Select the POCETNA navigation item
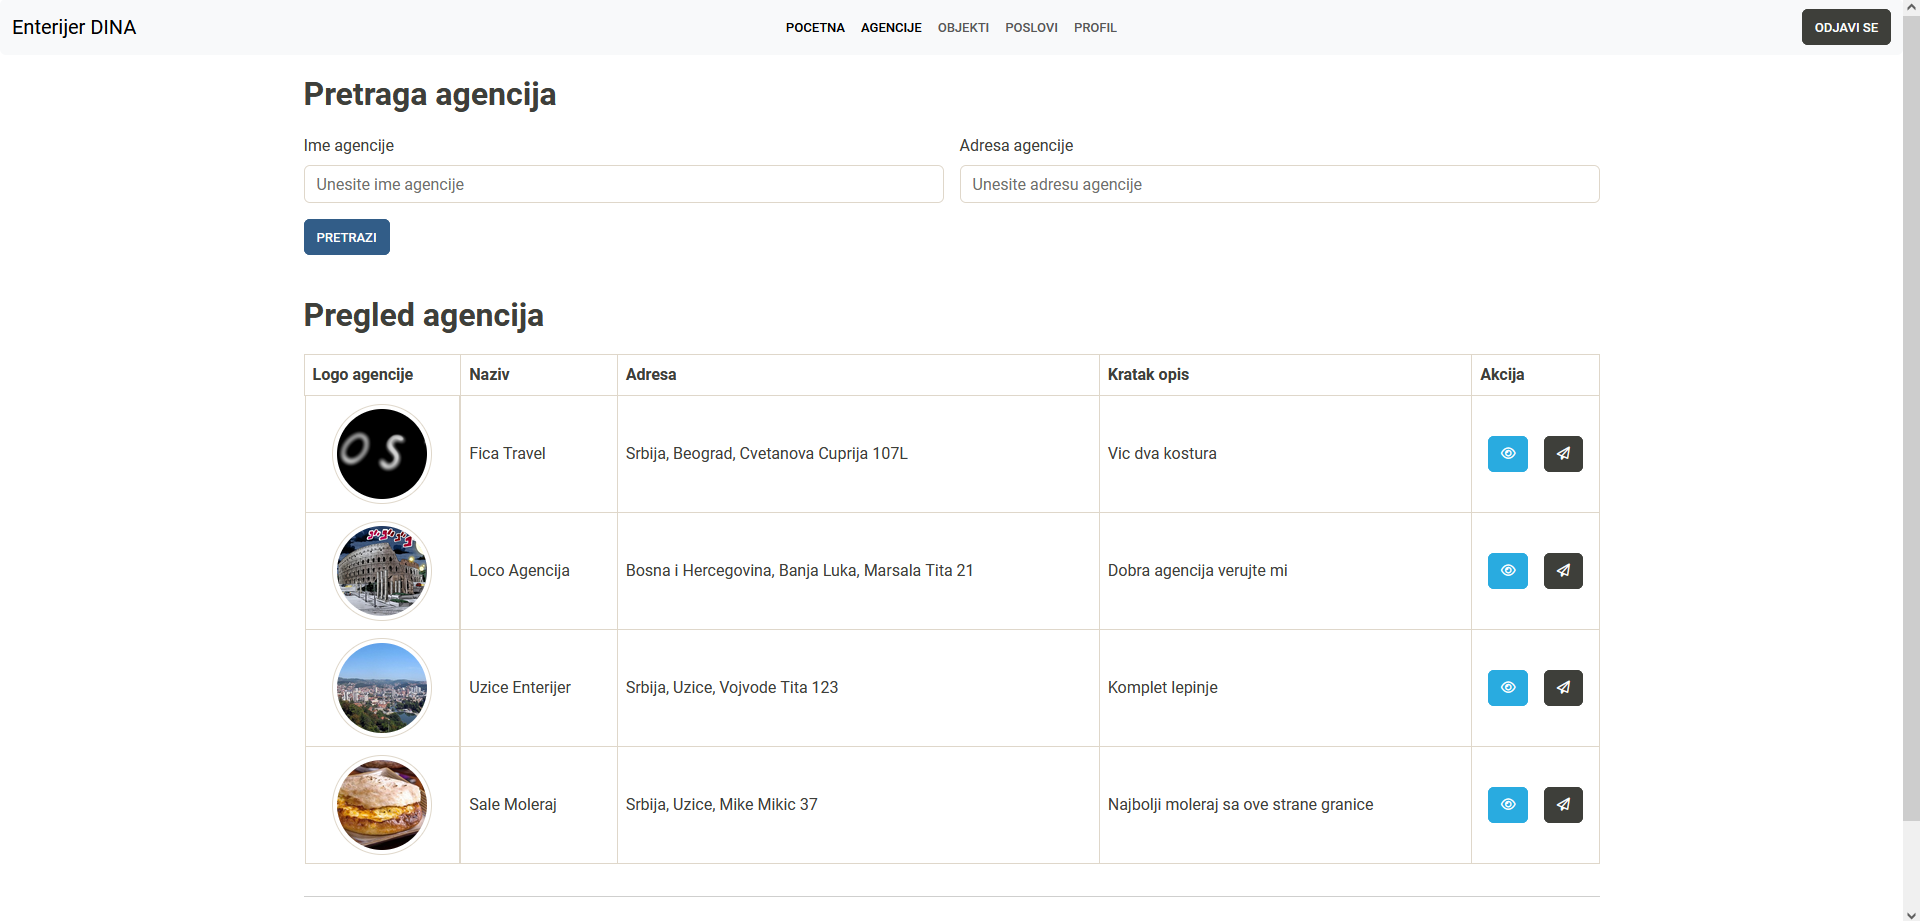This screenshot has width=1920, height=921. pyautogui.click(x=814, y=27)
